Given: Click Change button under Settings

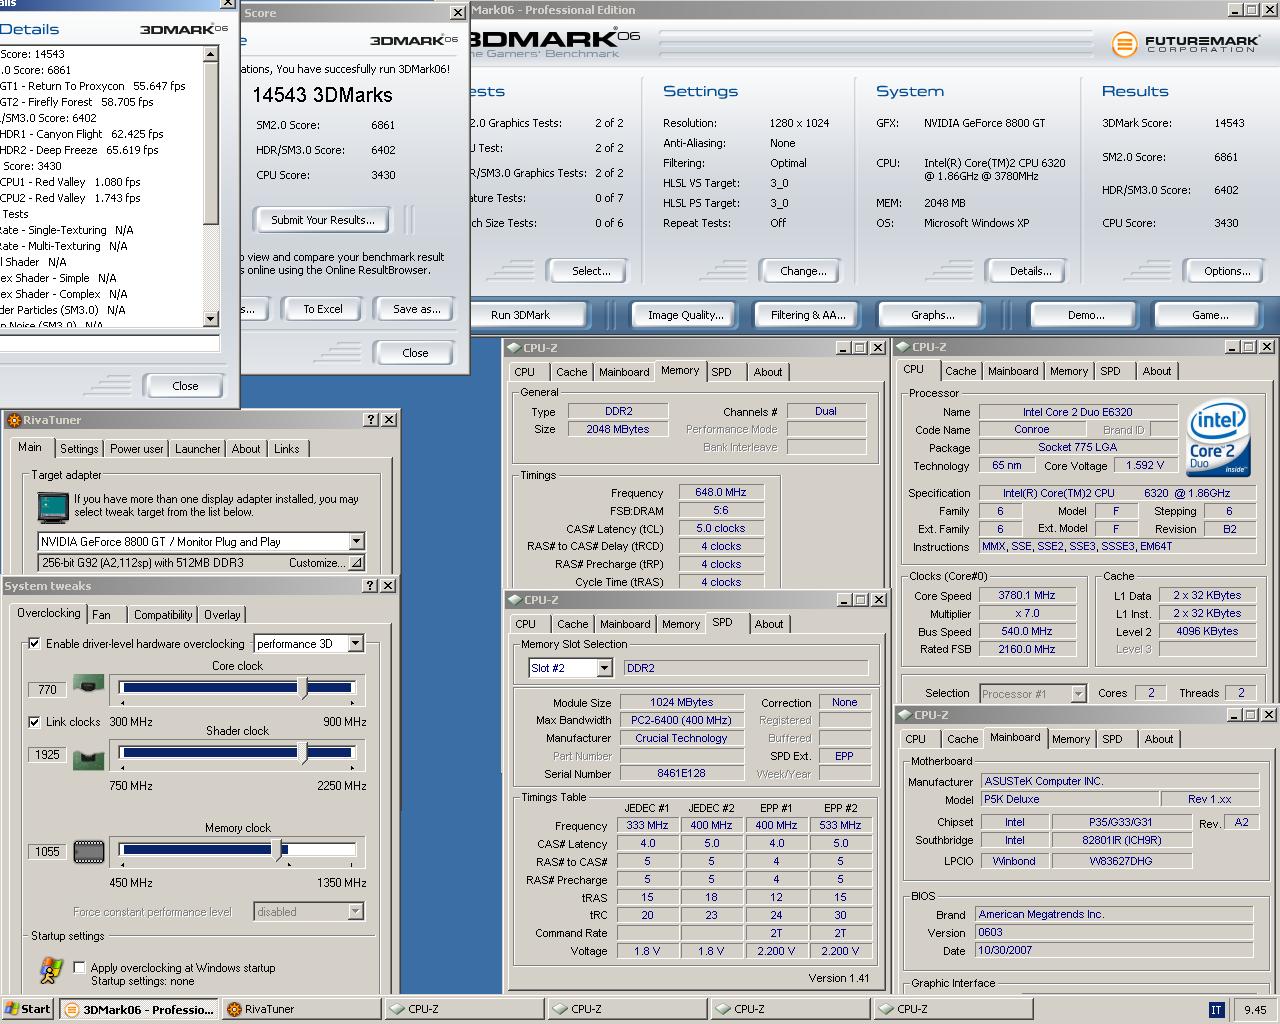Looking at the screenshot, I should pyautogui.click(x=803, y=271).
